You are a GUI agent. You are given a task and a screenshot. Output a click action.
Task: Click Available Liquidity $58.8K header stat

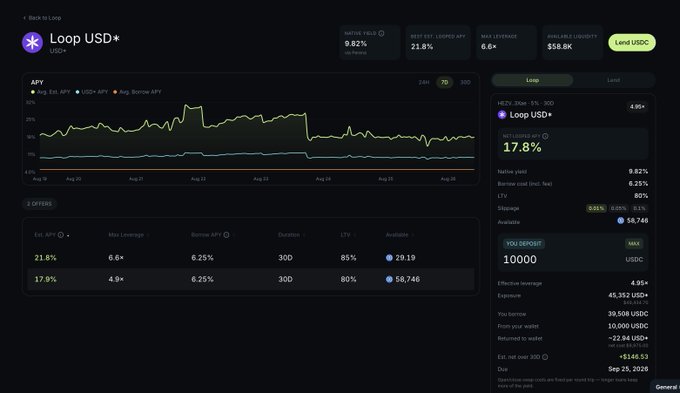click(x=572, y=43)
